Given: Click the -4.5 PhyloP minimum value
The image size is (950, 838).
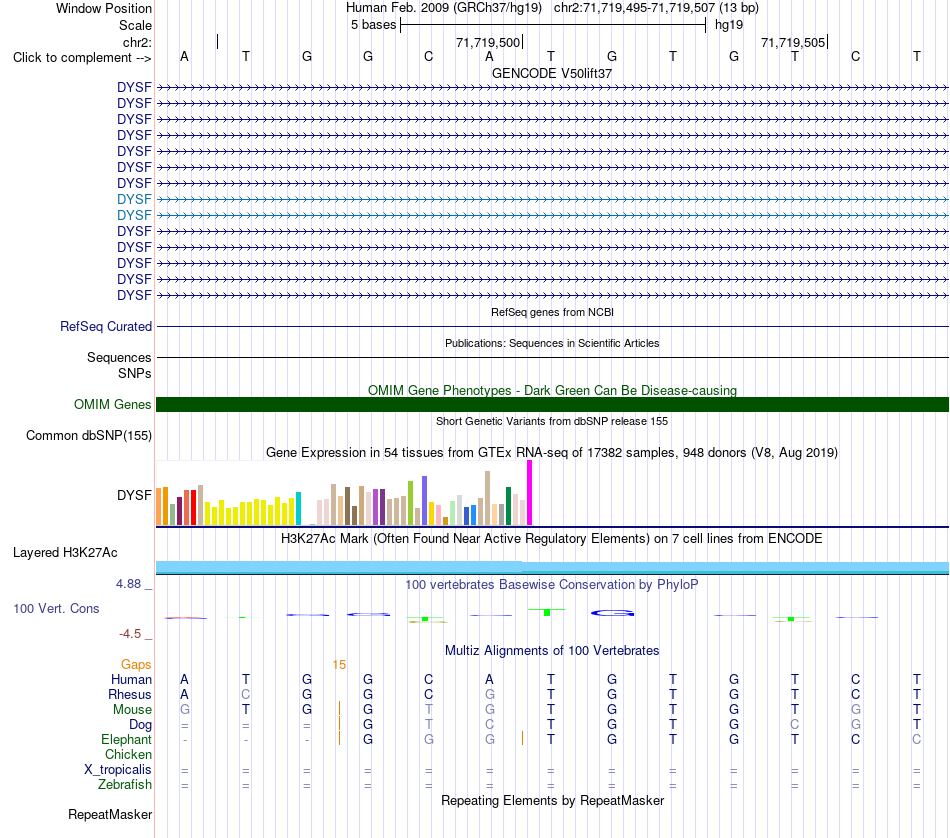Looking at the screenshot, I should pyautogui.click(x=130, y=634).
